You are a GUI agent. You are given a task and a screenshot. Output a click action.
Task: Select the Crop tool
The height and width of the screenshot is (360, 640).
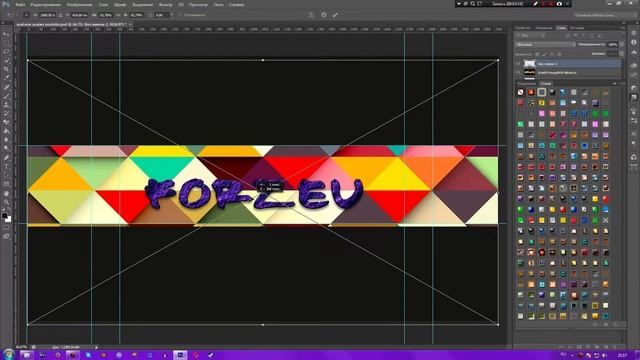click(6, 69)
